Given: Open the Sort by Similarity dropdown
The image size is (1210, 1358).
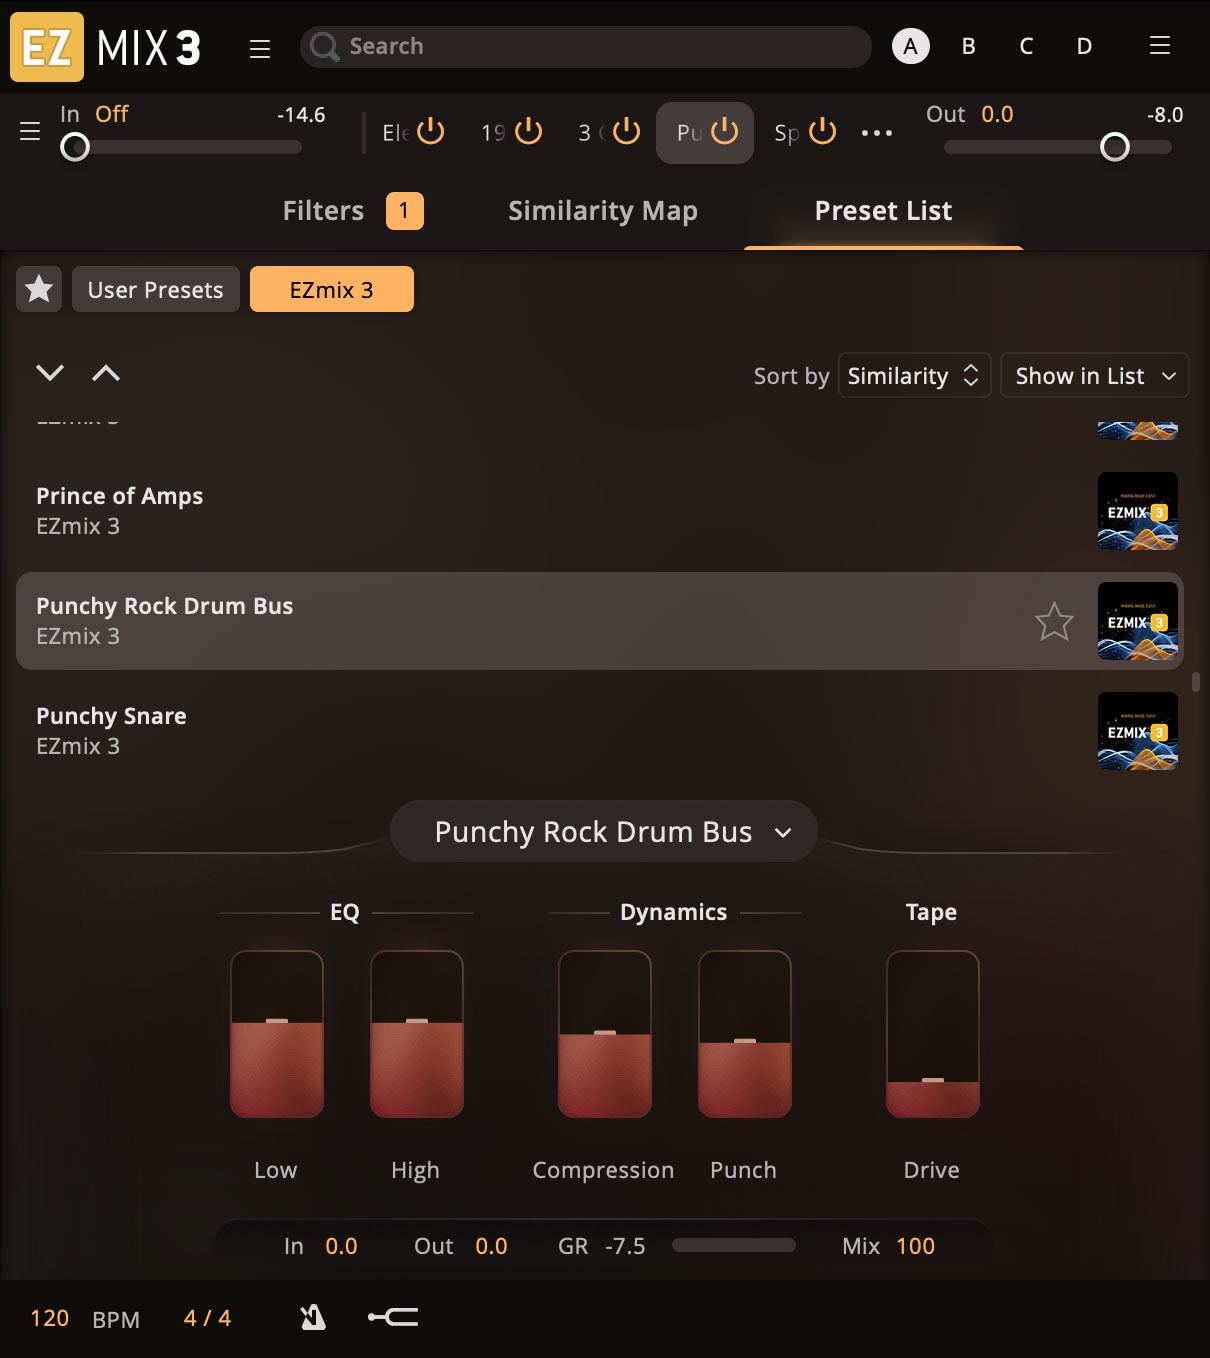Looking at the screenshot, I should point(913,376).
